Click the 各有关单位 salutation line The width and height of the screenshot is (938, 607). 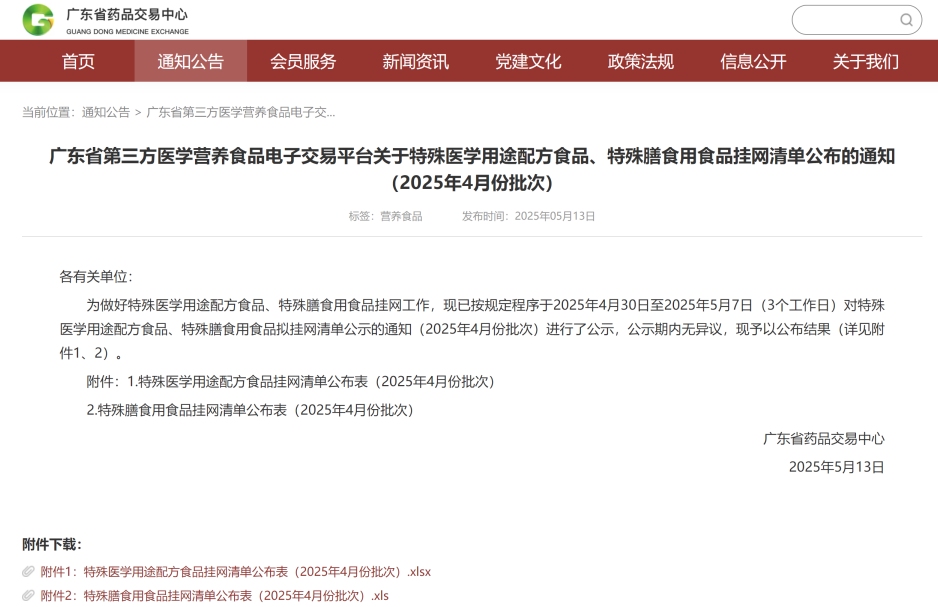(96, 276)
